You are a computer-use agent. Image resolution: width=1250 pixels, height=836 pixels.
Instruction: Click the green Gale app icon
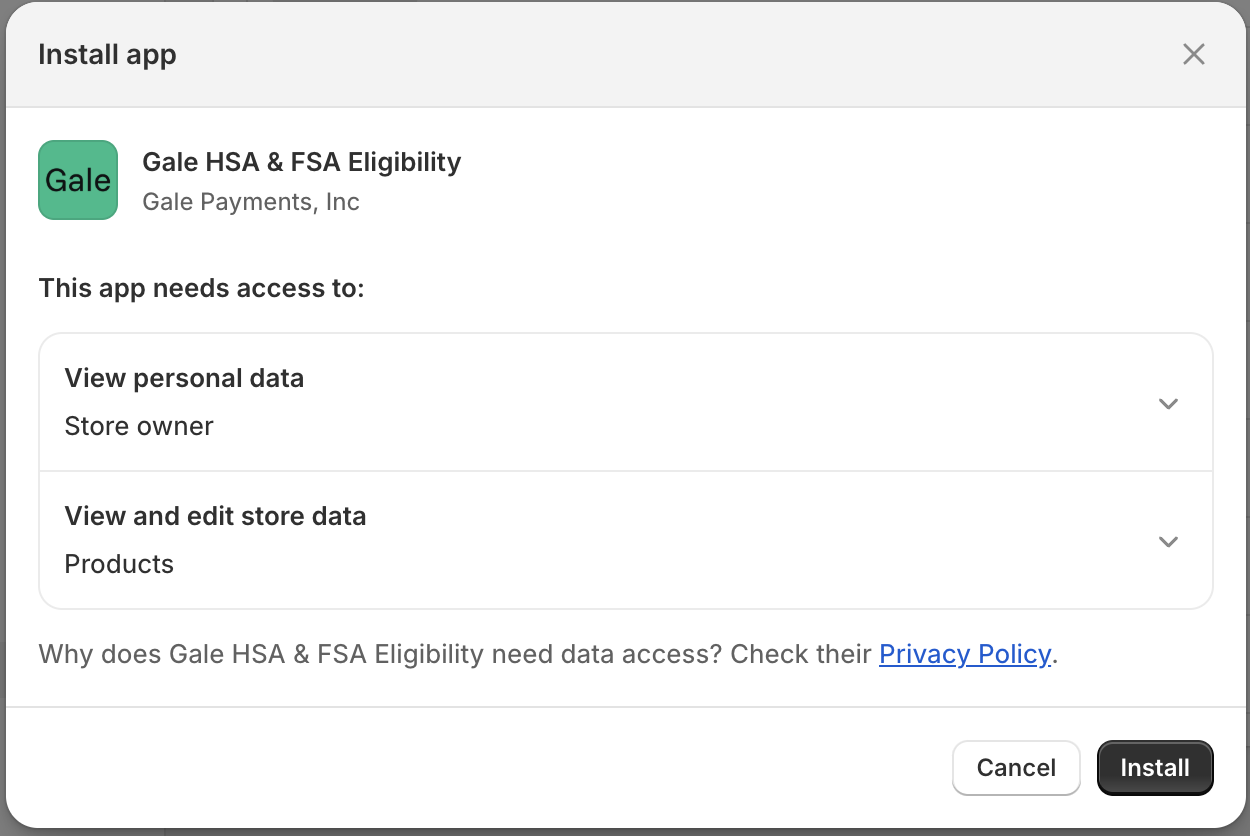(x=78, y=180)
